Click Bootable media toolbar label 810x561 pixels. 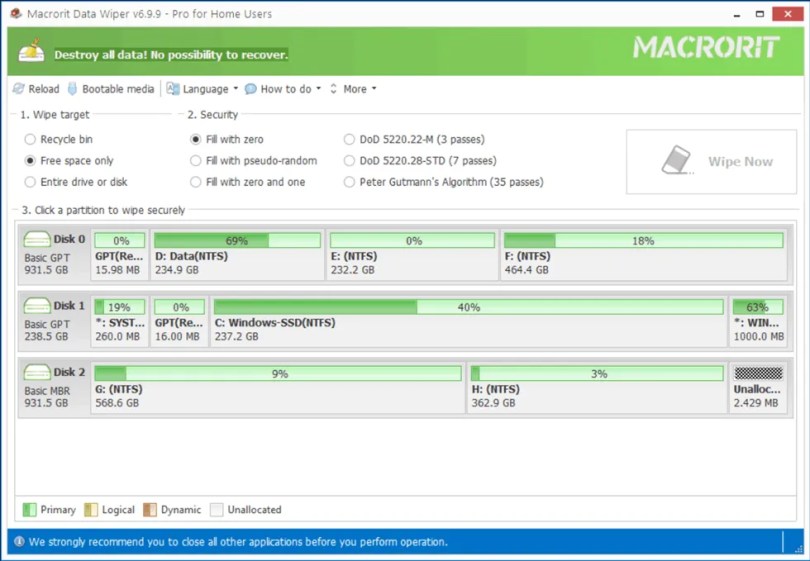pyautogui.click(x=118, y=89)
